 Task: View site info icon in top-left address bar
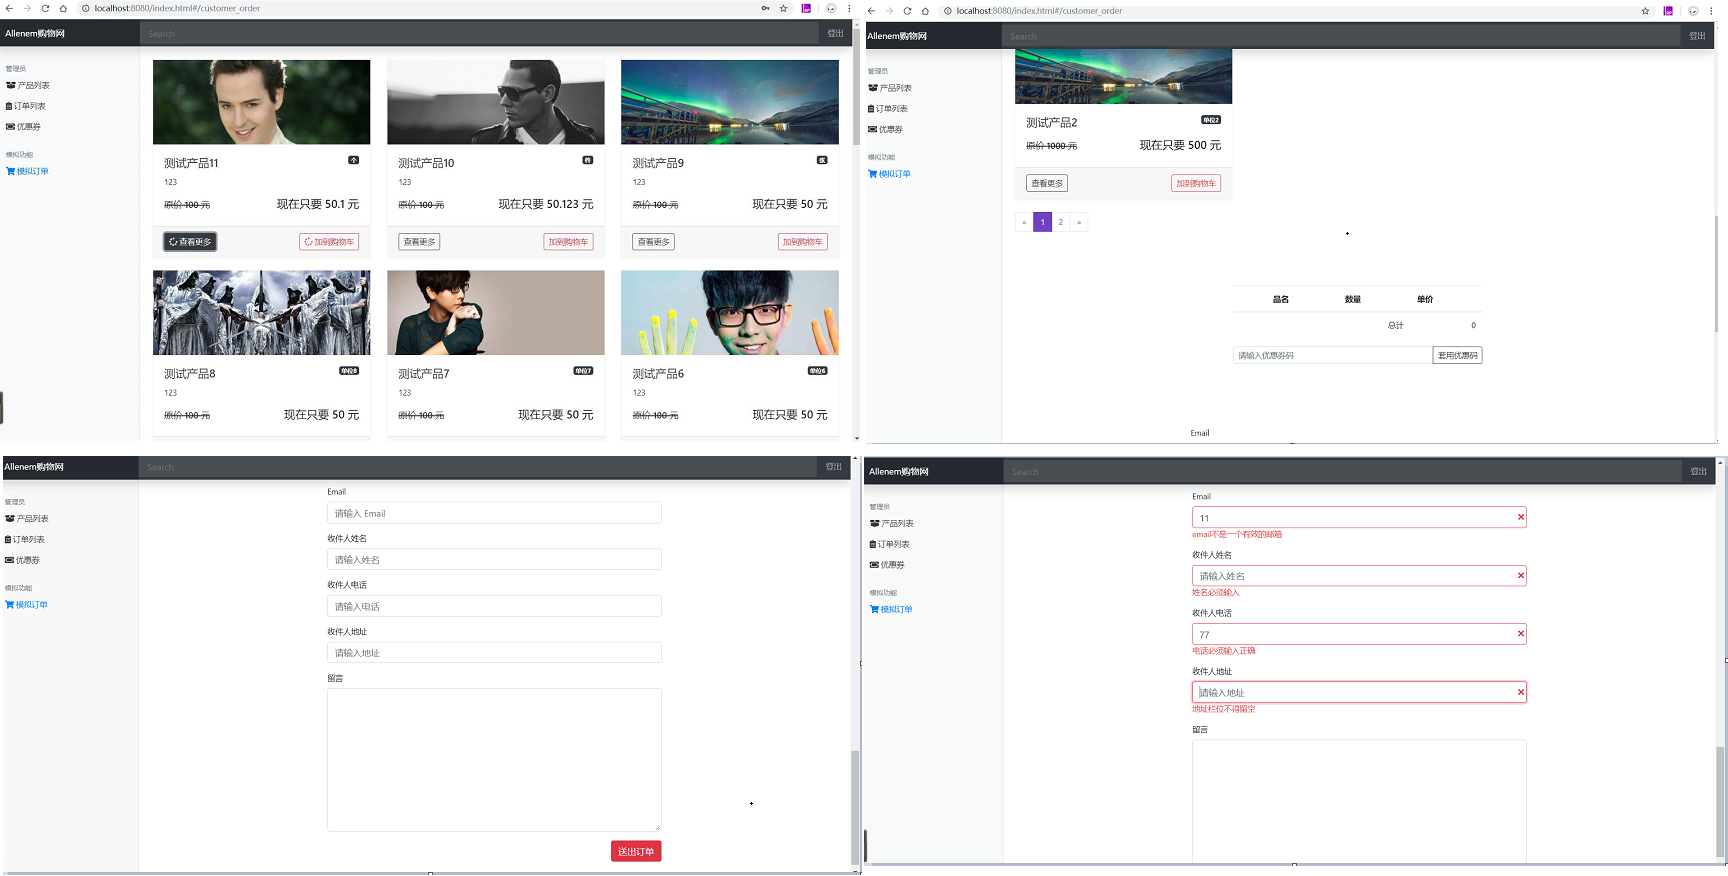pos(85,8)
